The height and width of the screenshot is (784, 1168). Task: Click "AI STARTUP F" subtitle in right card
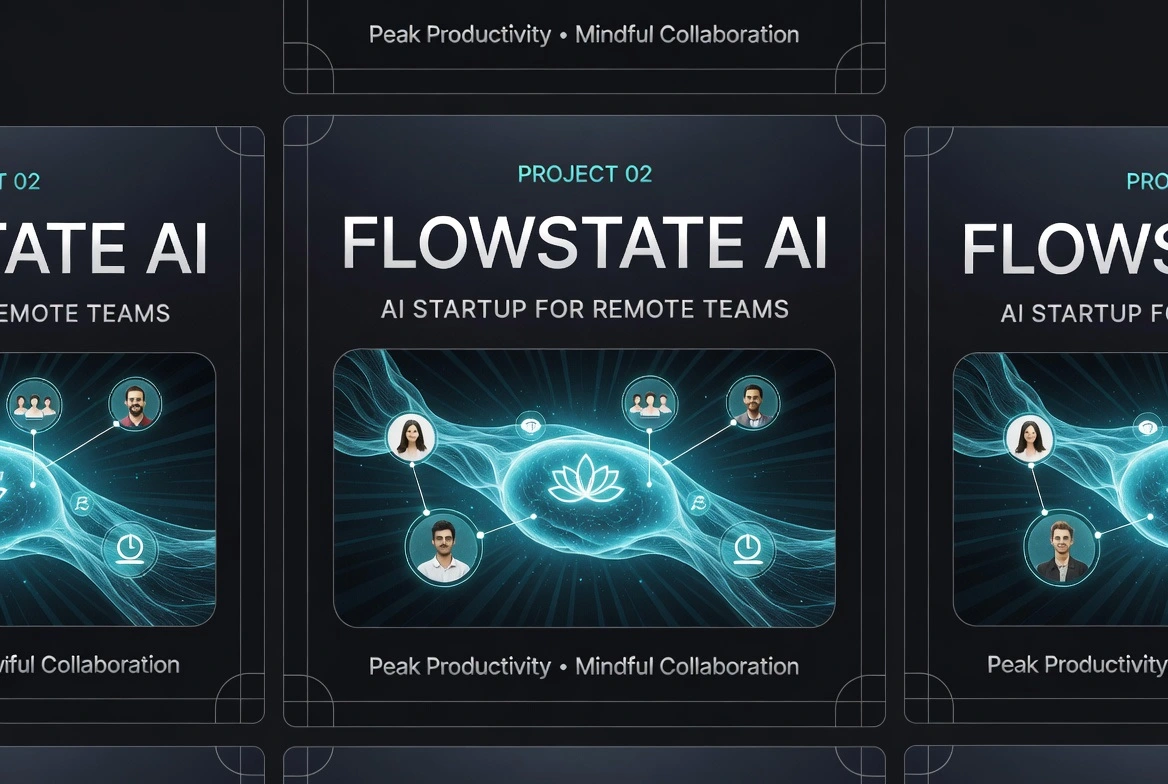coord(1085,314)
